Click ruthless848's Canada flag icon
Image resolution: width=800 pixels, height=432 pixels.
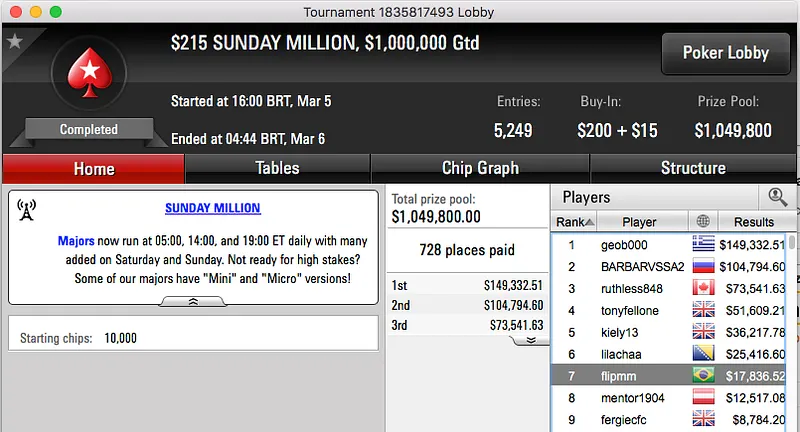coord(704,288)
